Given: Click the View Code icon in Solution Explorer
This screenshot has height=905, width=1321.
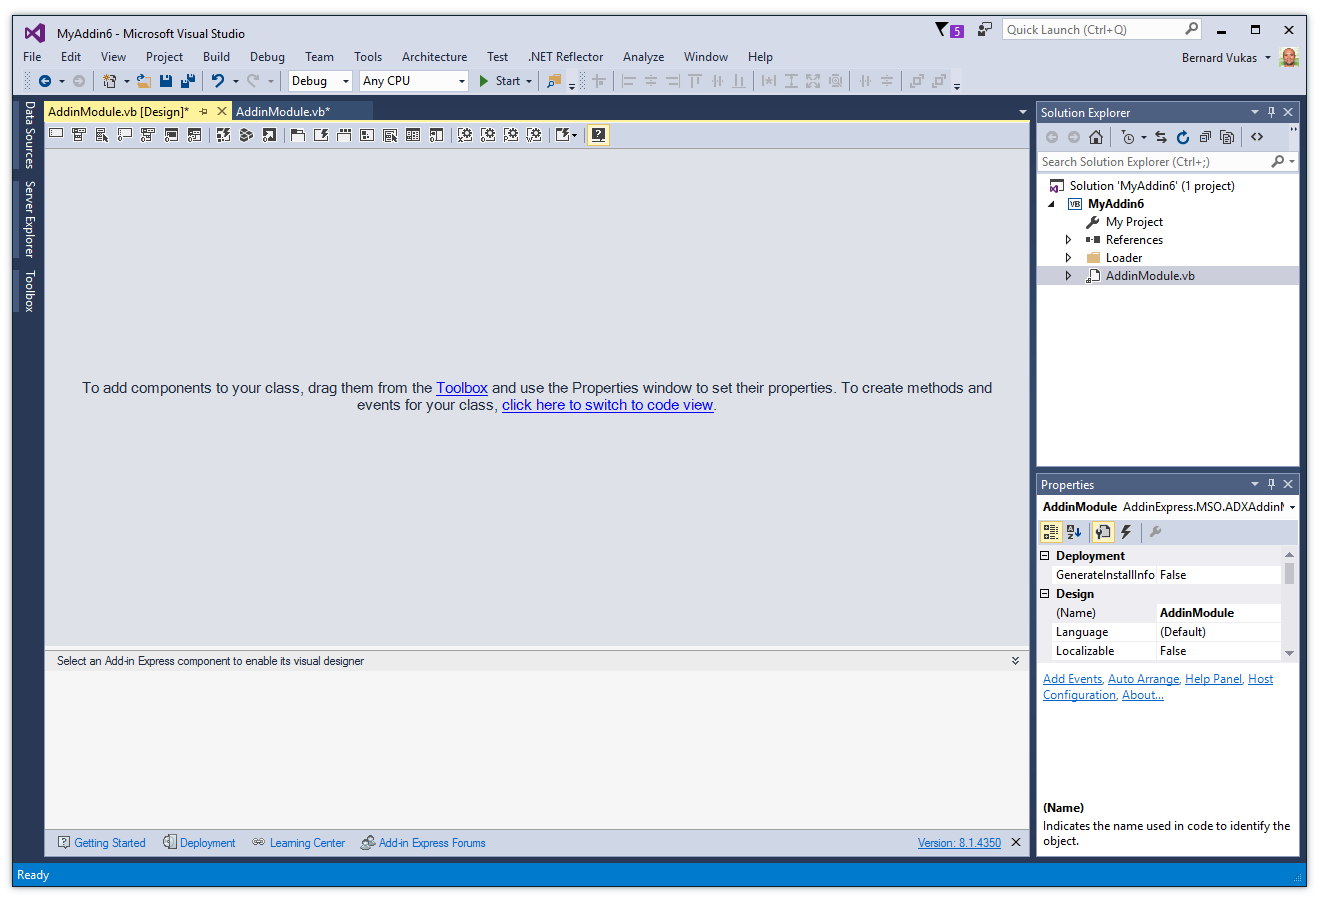Looking at the screenshot, I should click(x=1257, y=137).
